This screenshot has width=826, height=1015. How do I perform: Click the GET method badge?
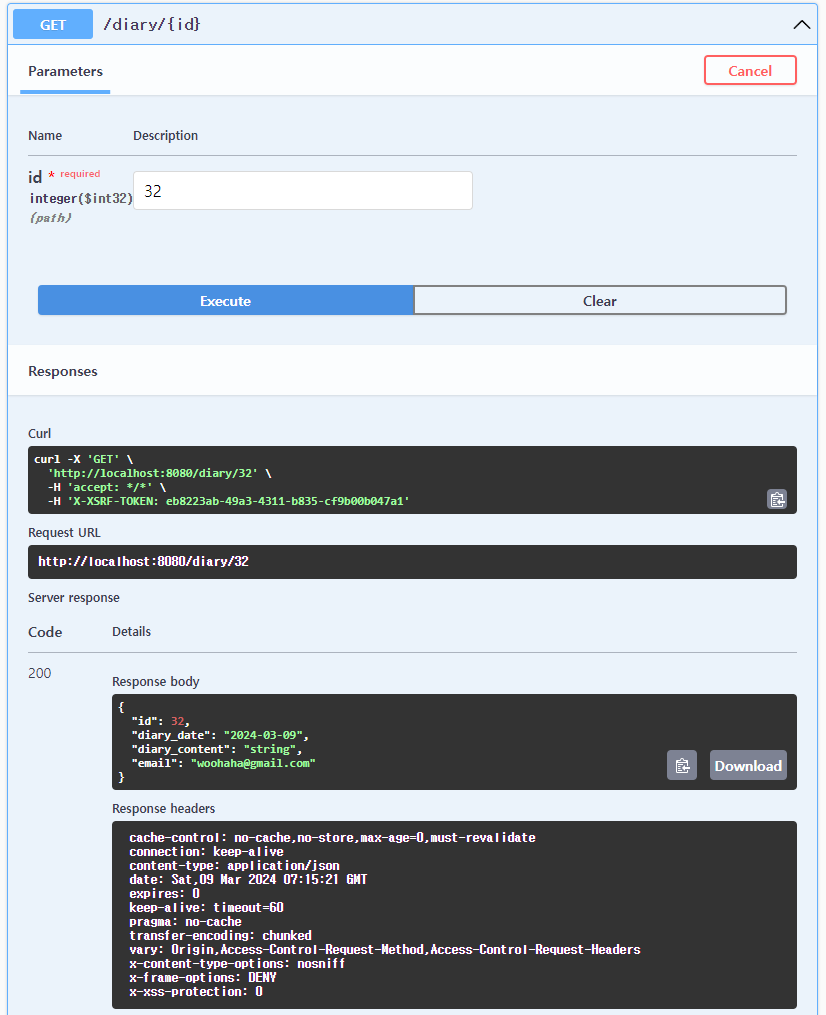point(53,25)
